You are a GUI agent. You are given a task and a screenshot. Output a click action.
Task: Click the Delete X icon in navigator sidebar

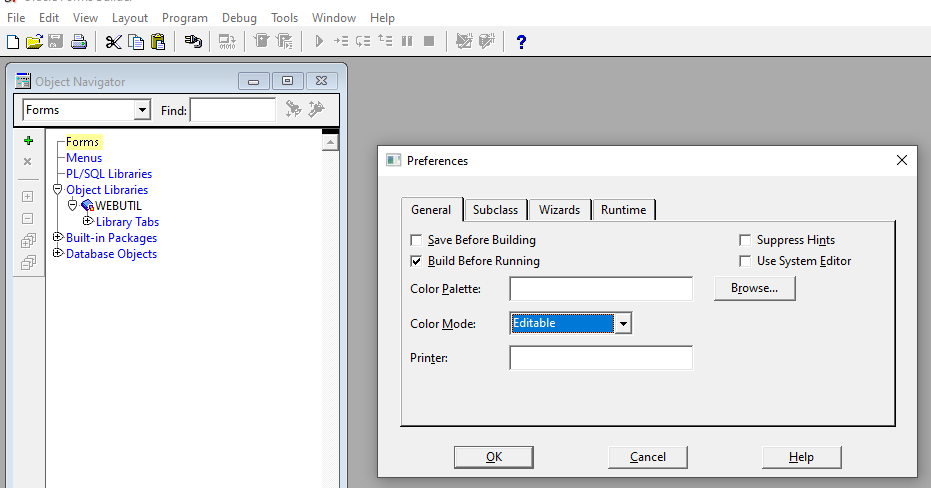(27, 161)
